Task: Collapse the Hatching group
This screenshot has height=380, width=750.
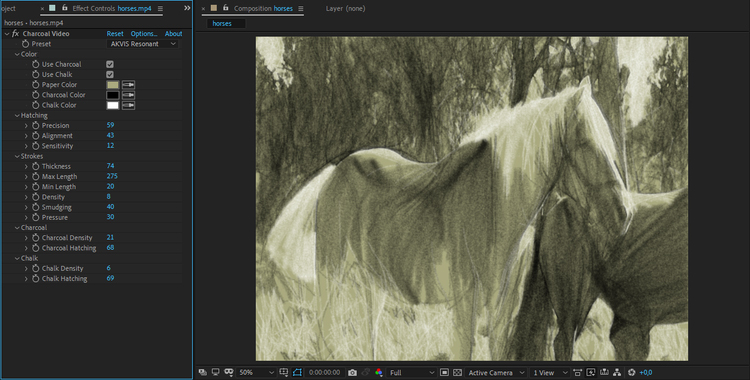Action: coord(17,115)
